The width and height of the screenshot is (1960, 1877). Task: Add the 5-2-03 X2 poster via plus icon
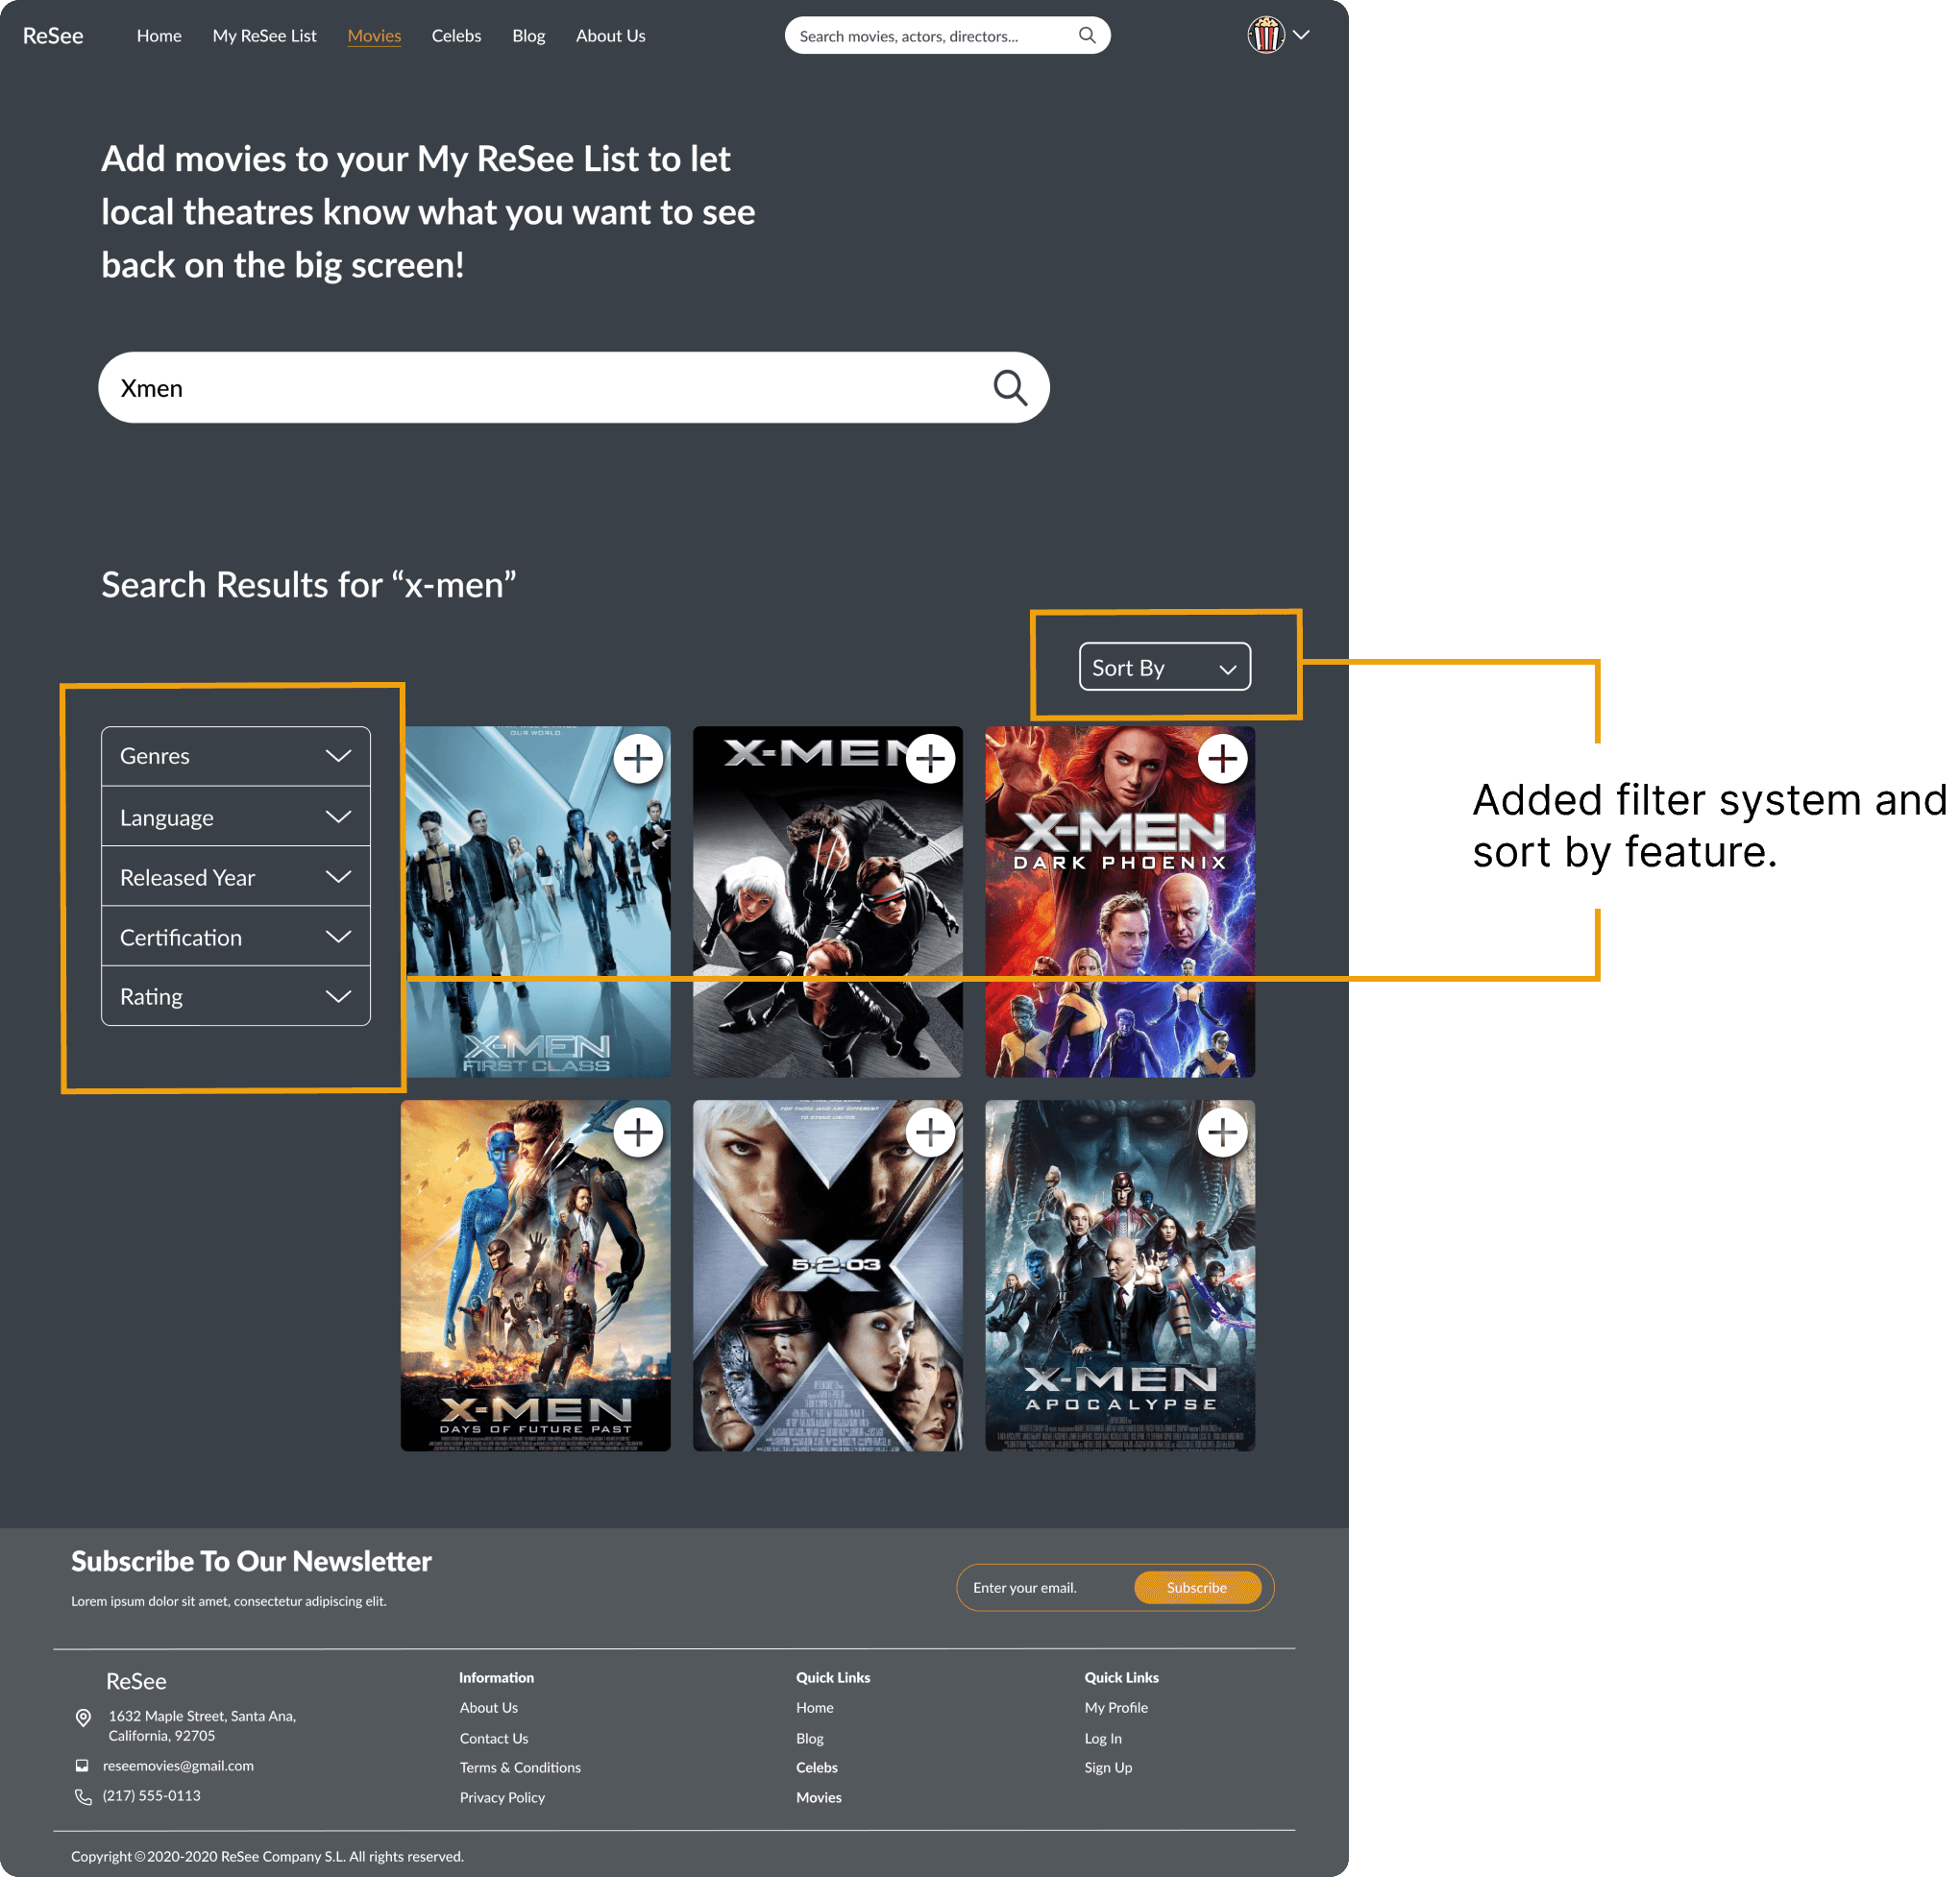[930, 1133]
